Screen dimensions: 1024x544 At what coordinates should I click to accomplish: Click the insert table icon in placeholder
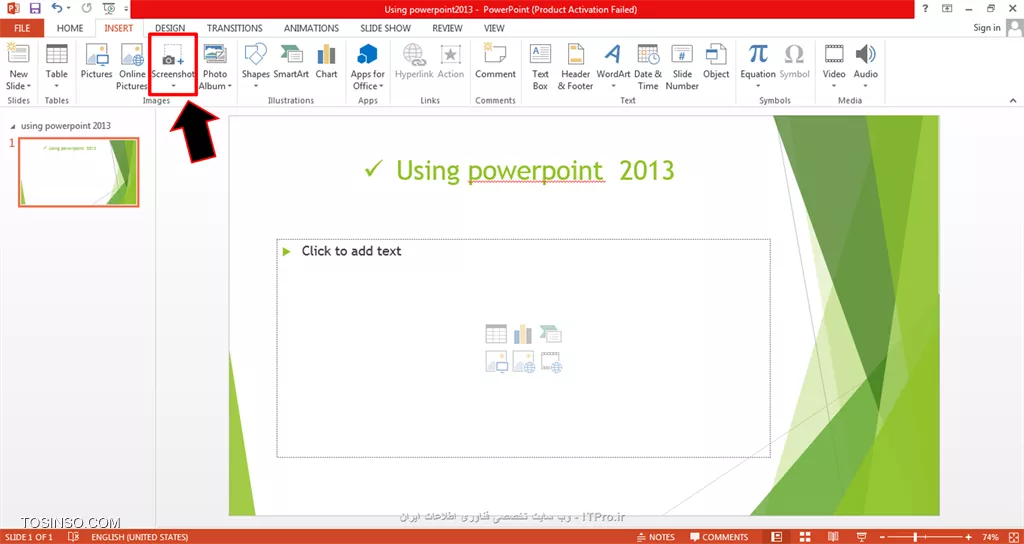click(496, 334)
